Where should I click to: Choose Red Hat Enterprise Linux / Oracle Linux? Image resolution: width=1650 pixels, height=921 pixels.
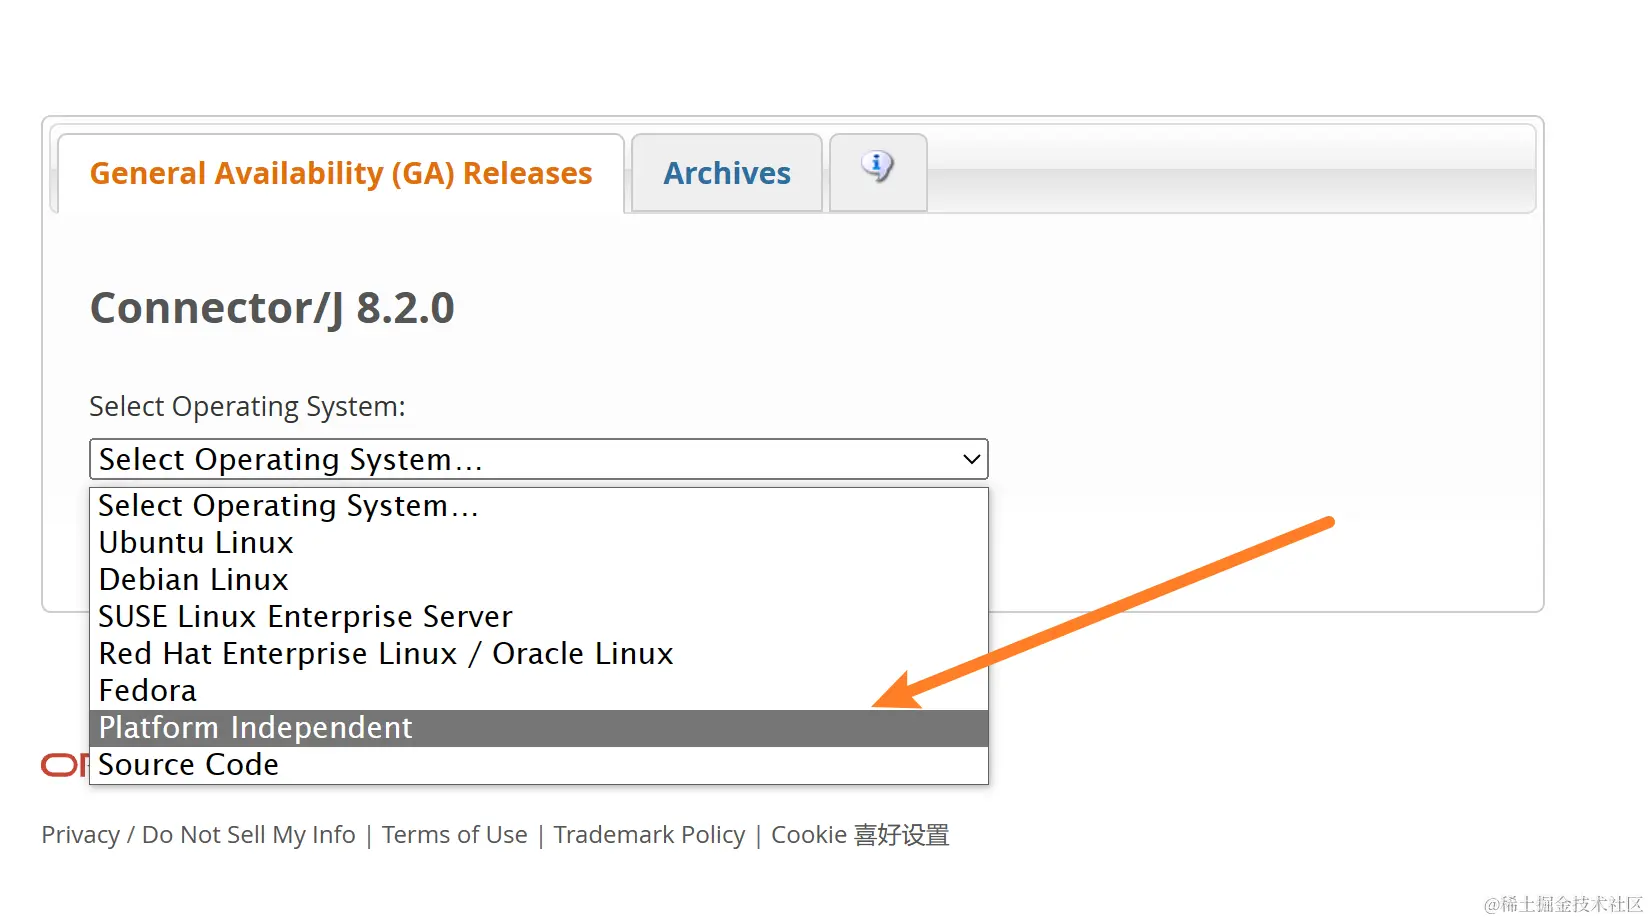point(539,654)
